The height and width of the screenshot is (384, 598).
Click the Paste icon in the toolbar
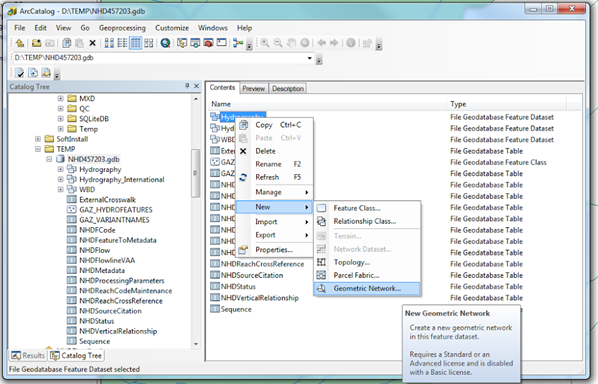(79, 43)
